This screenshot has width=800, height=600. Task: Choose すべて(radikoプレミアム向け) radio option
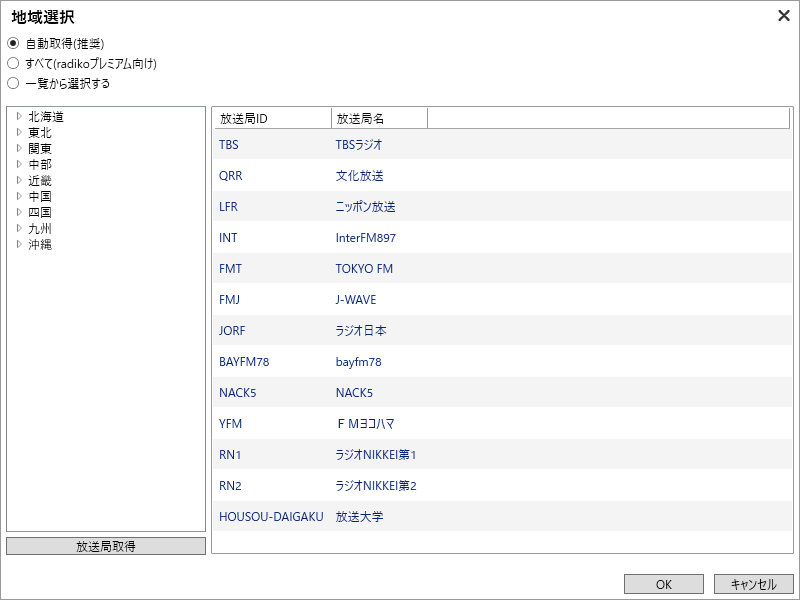[x=13, y=64]
